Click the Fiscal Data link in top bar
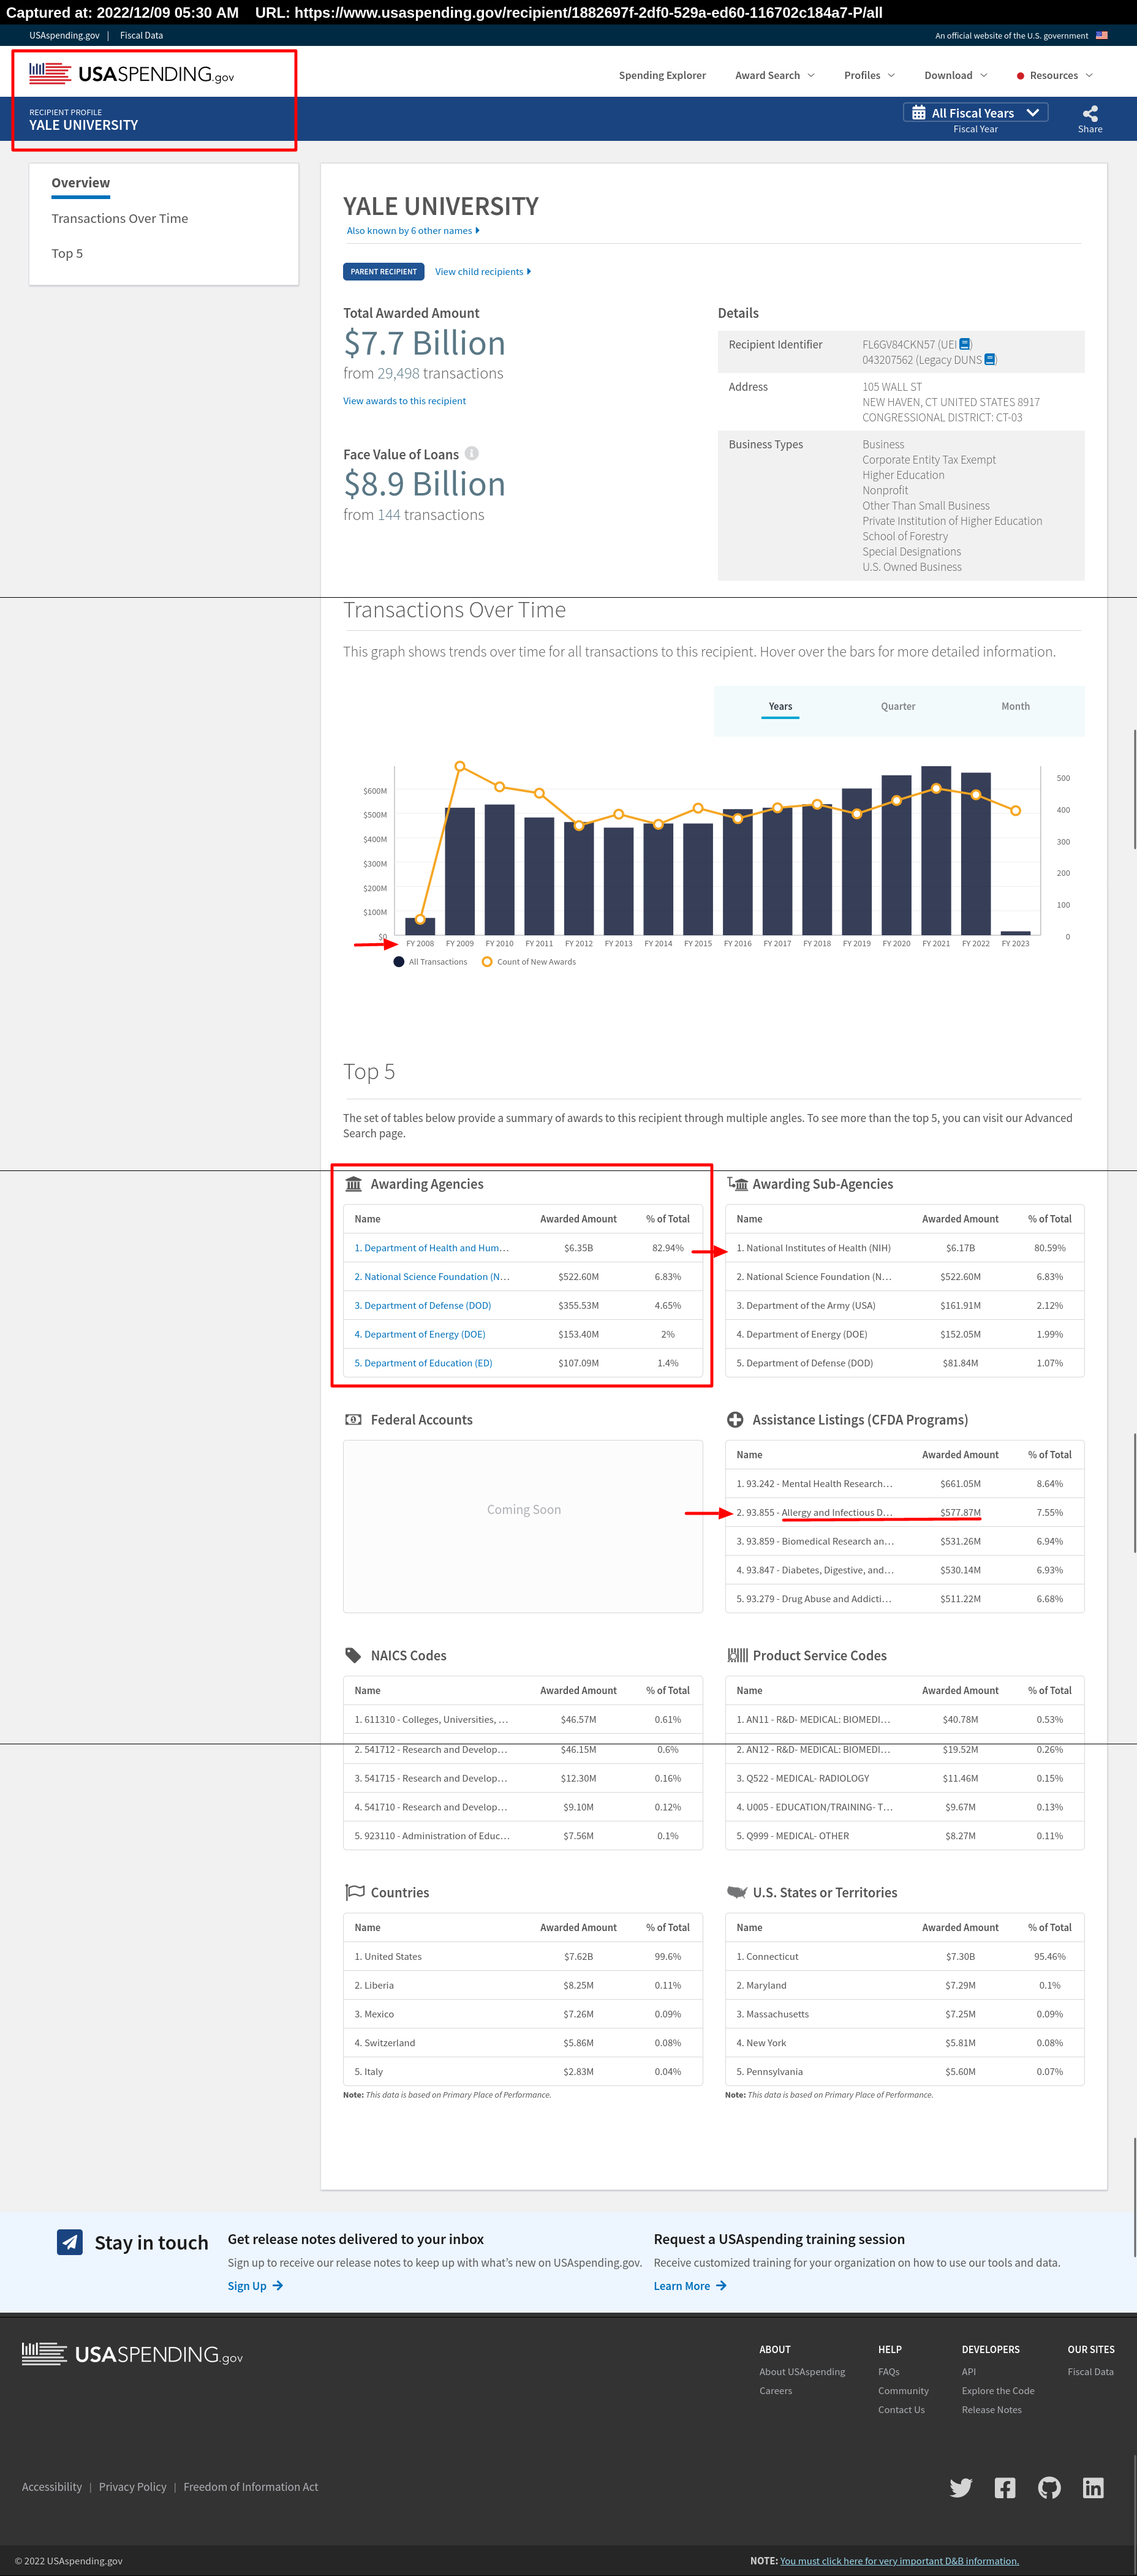 [141, 35]
